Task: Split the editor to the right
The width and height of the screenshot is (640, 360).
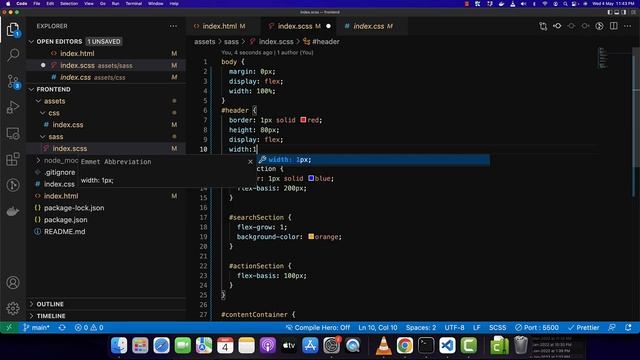Action: (613, 26)
